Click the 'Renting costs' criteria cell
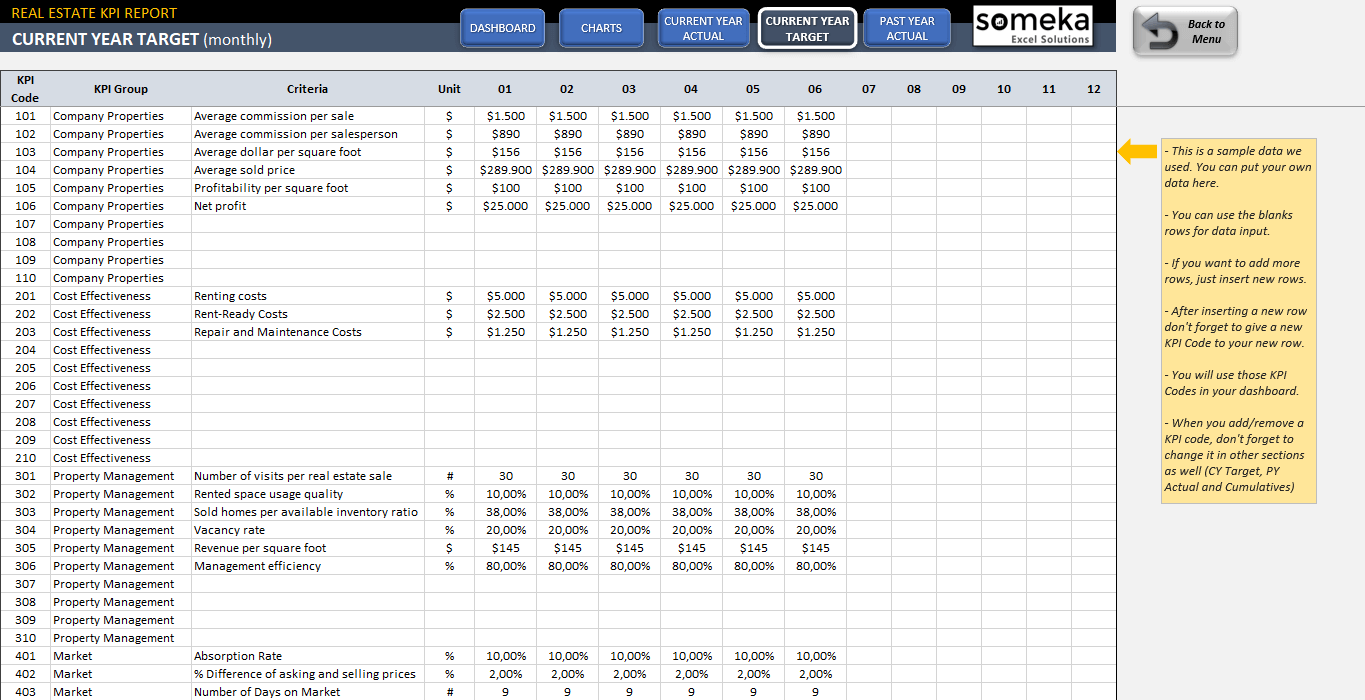Viewport: 1365px width, 700px height. [x=307, y=296]
